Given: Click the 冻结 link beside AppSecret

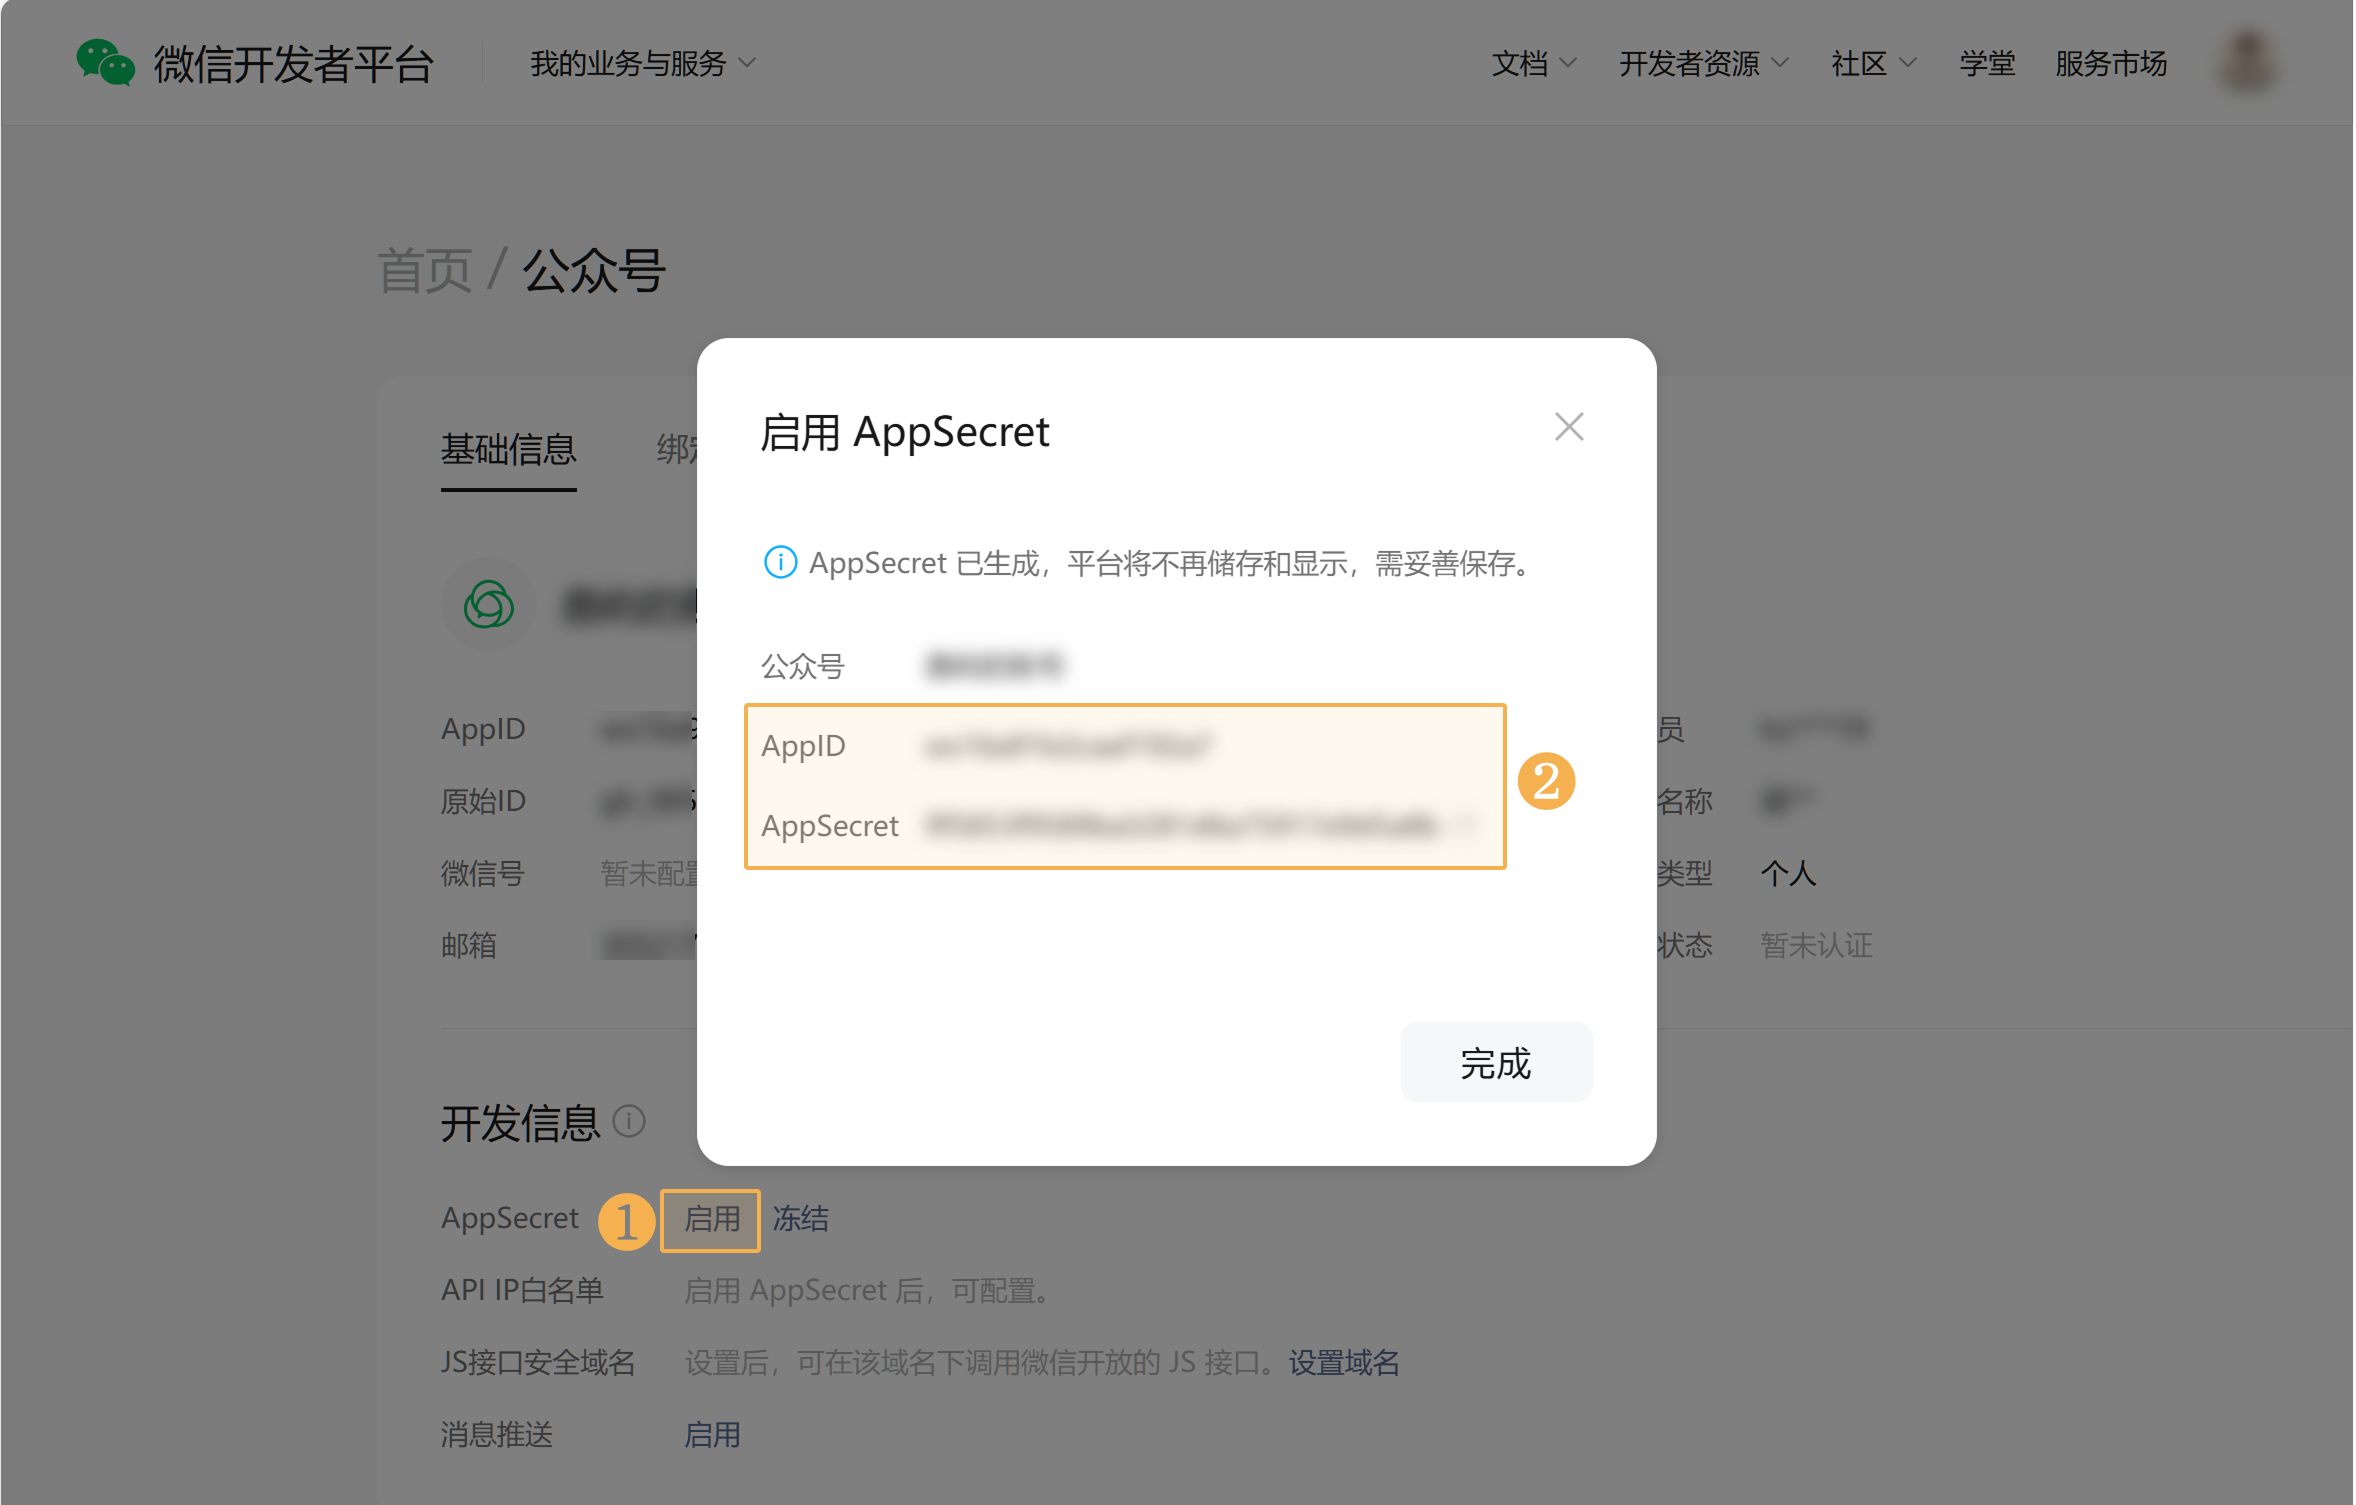Looking at the screenshot, I should [801, 1219].
